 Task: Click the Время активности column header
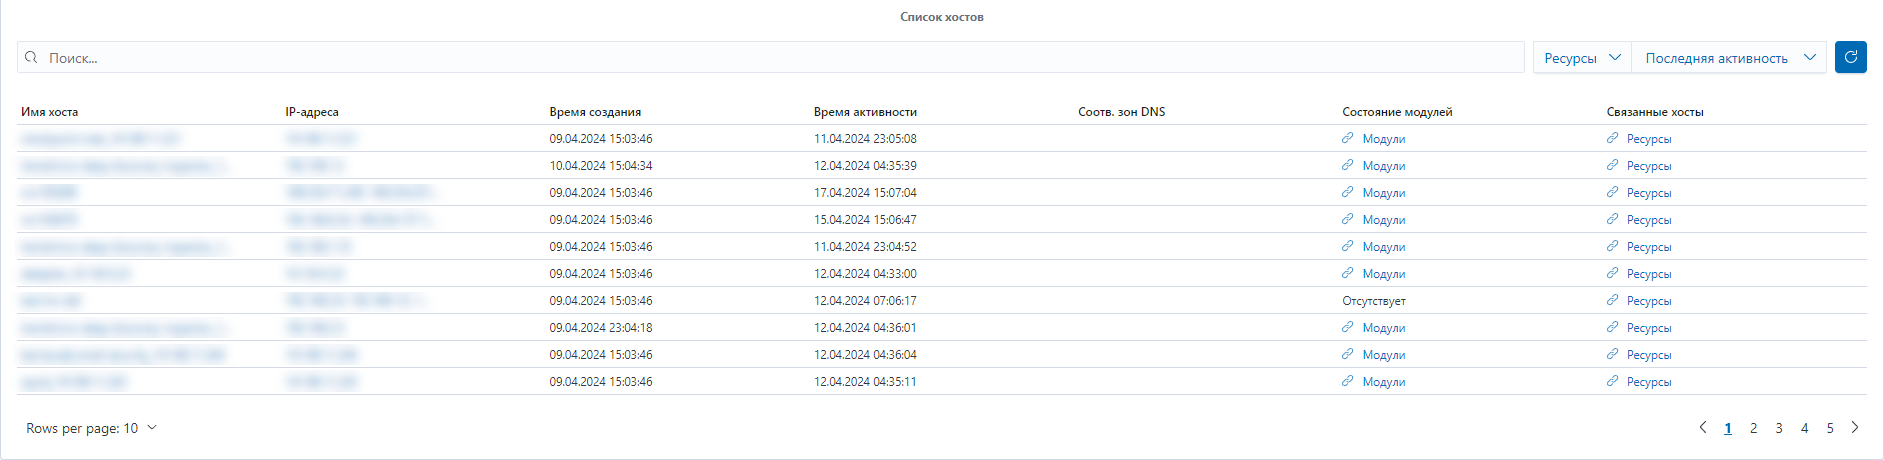[865, 112]
